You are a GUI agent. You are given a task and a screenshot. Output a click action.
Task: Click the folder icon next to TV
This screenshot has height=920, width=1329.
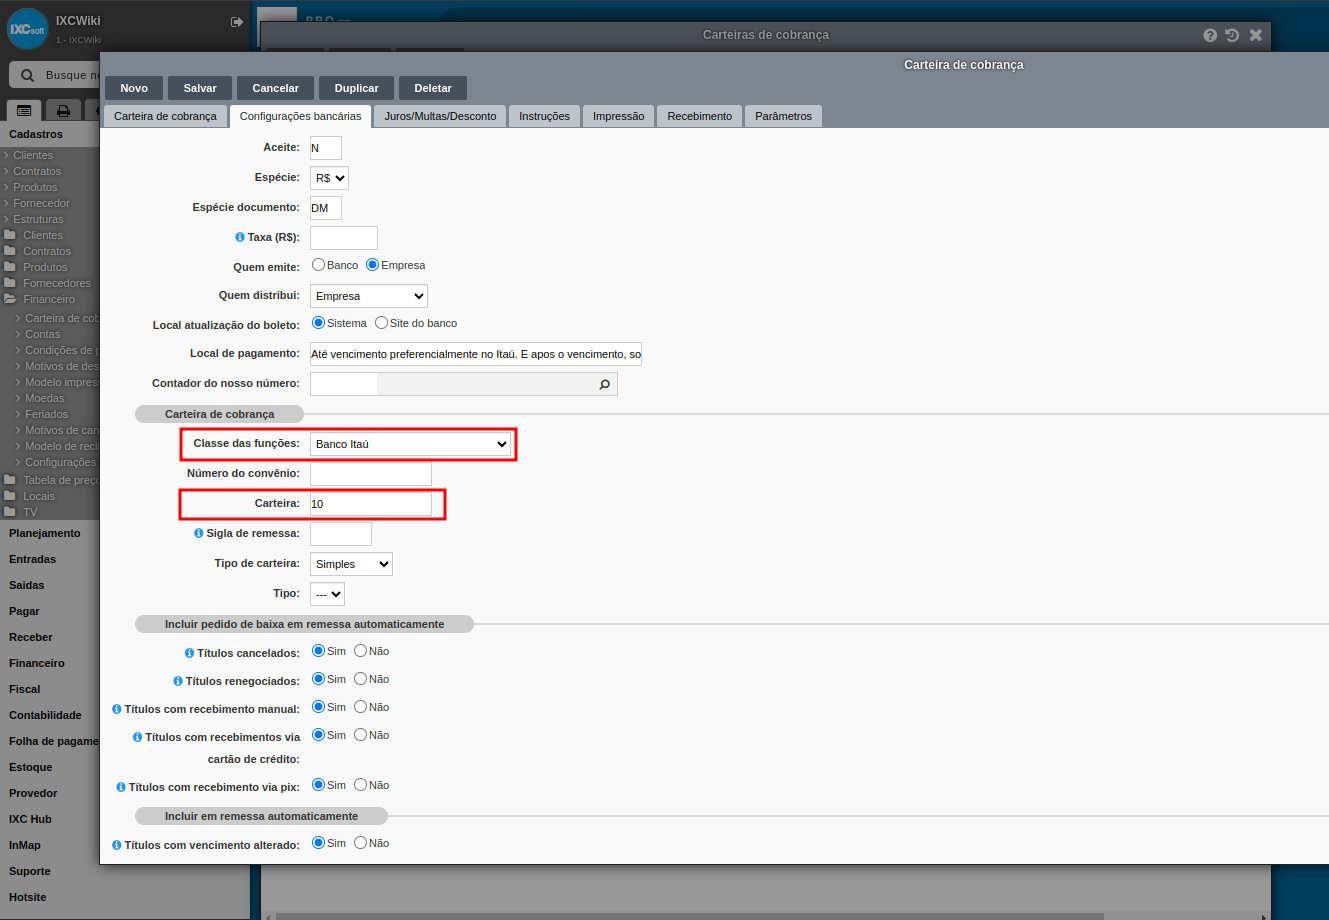(10, 512)
